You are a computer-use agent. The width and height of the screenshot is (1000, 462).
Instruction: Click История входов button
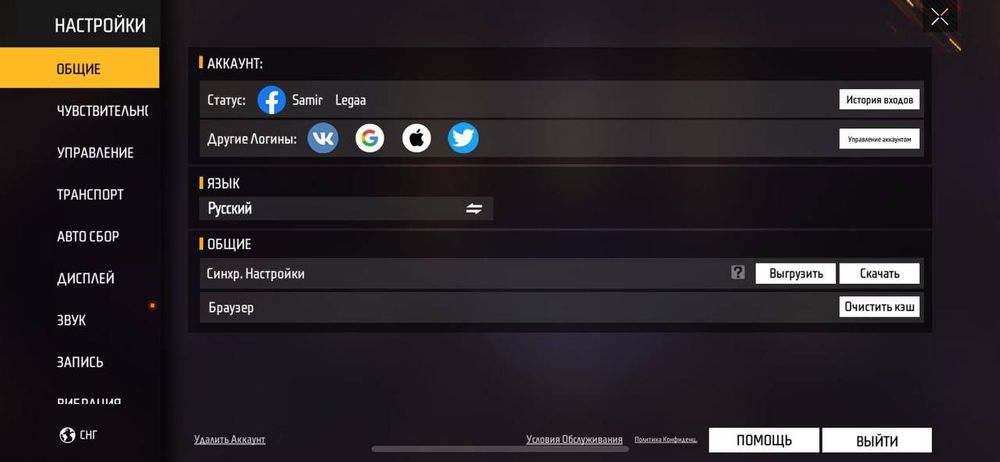879,100
